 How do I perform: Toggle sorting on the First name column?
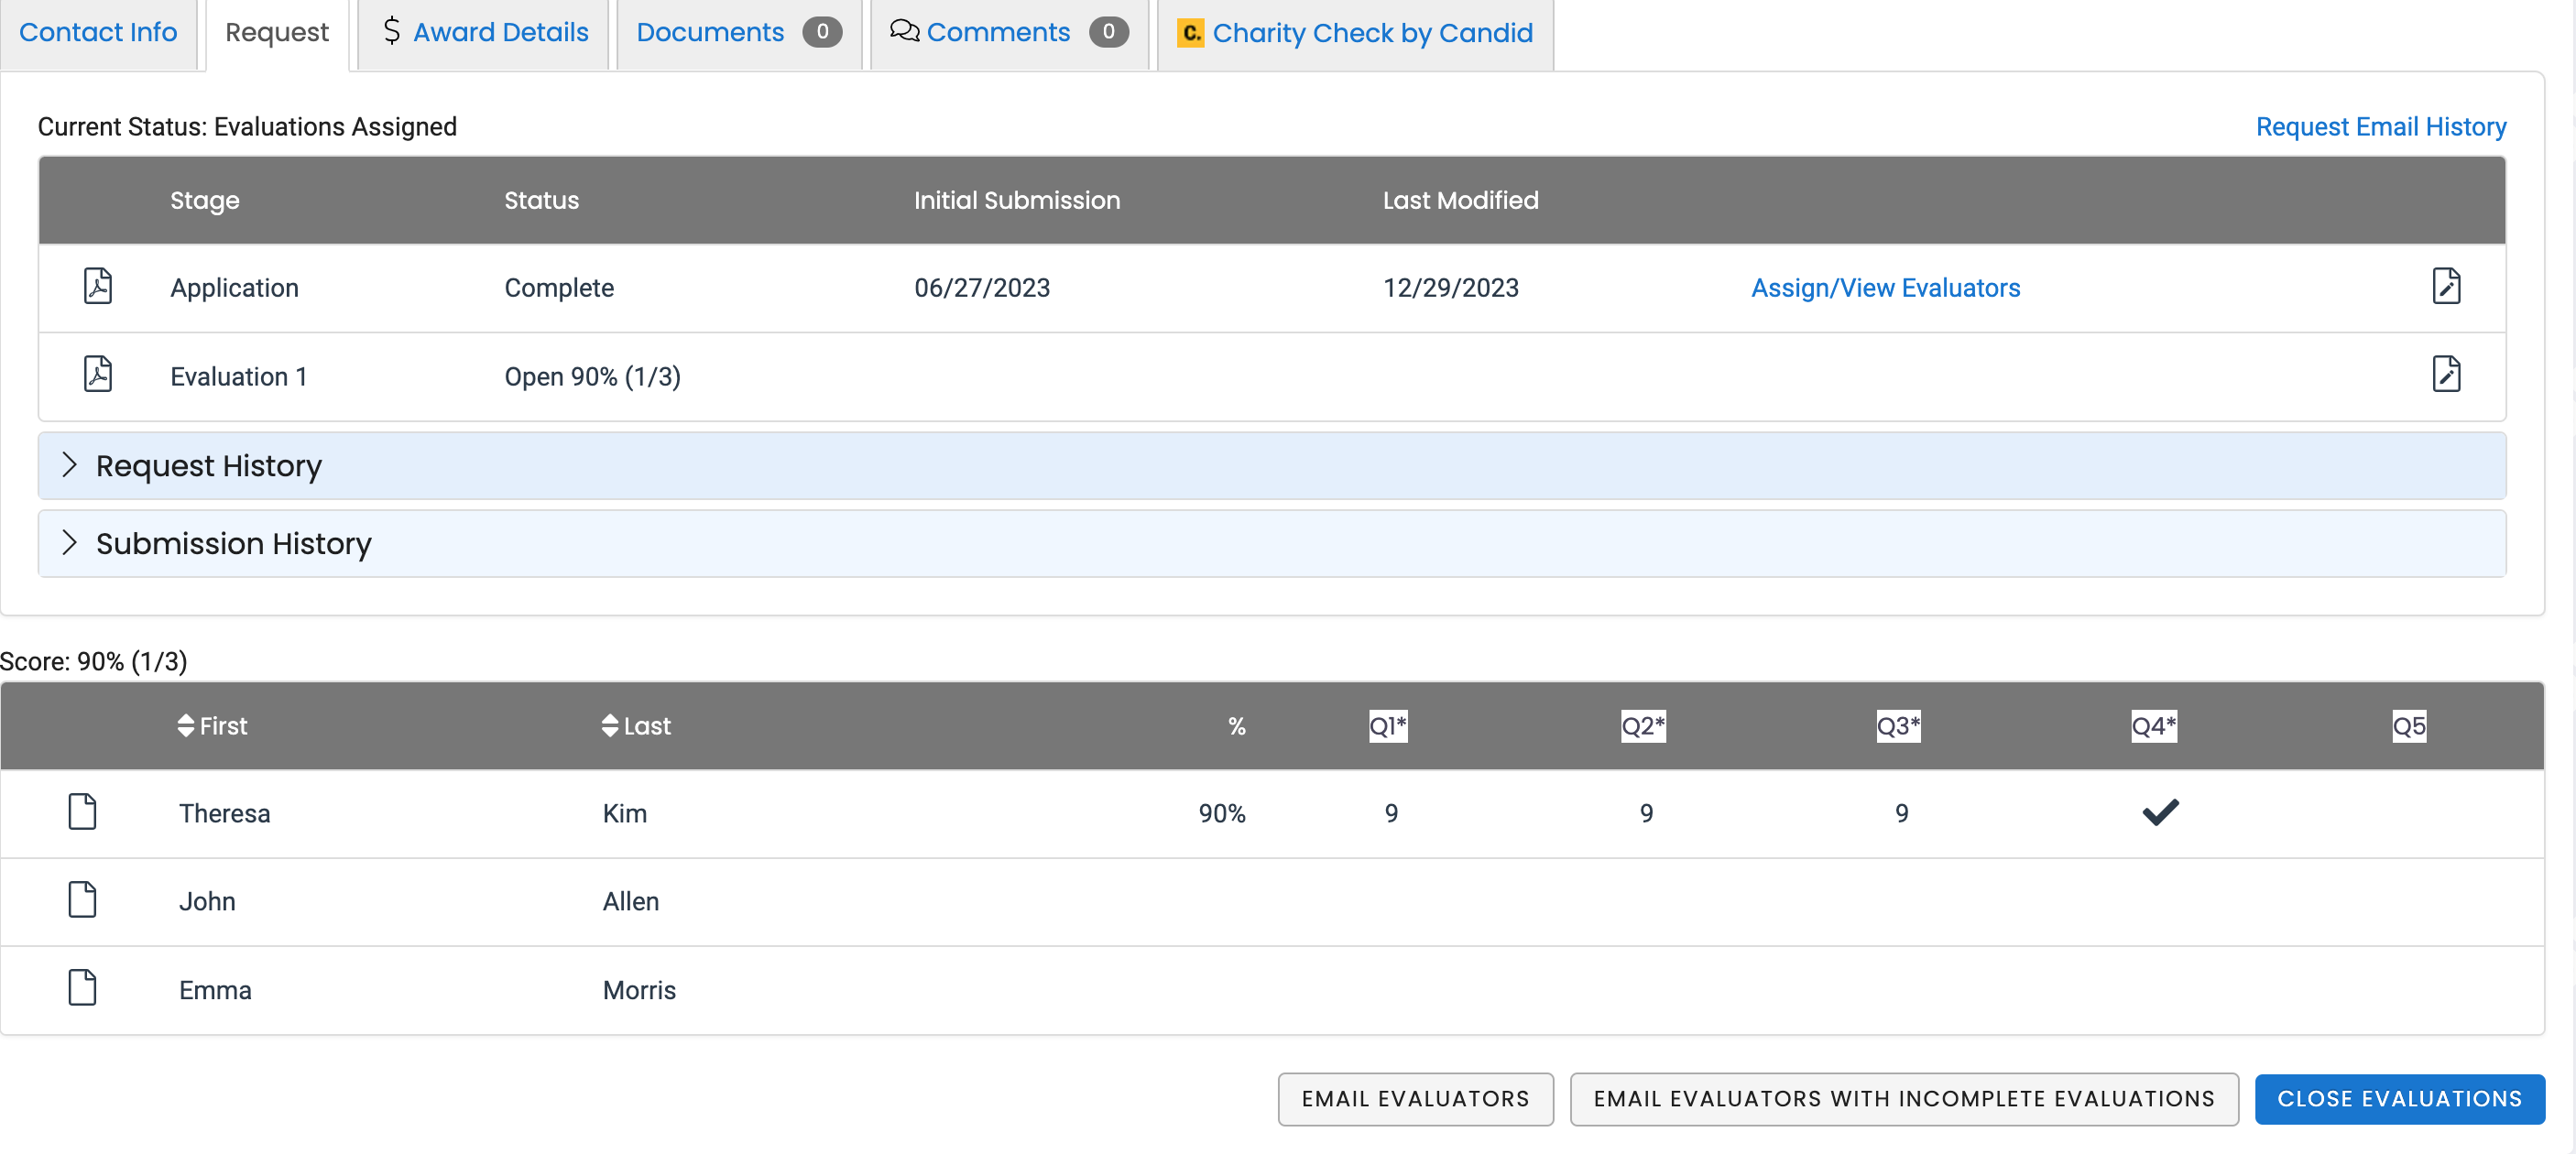[185, 726]
